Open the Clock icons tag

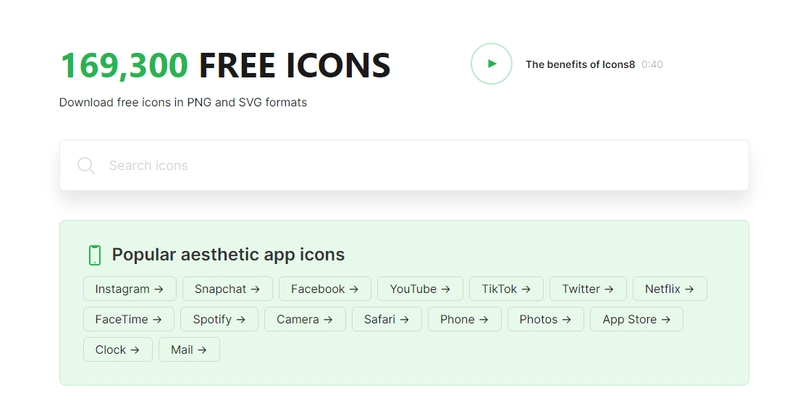pyautogui.click(x=118, y=350)
